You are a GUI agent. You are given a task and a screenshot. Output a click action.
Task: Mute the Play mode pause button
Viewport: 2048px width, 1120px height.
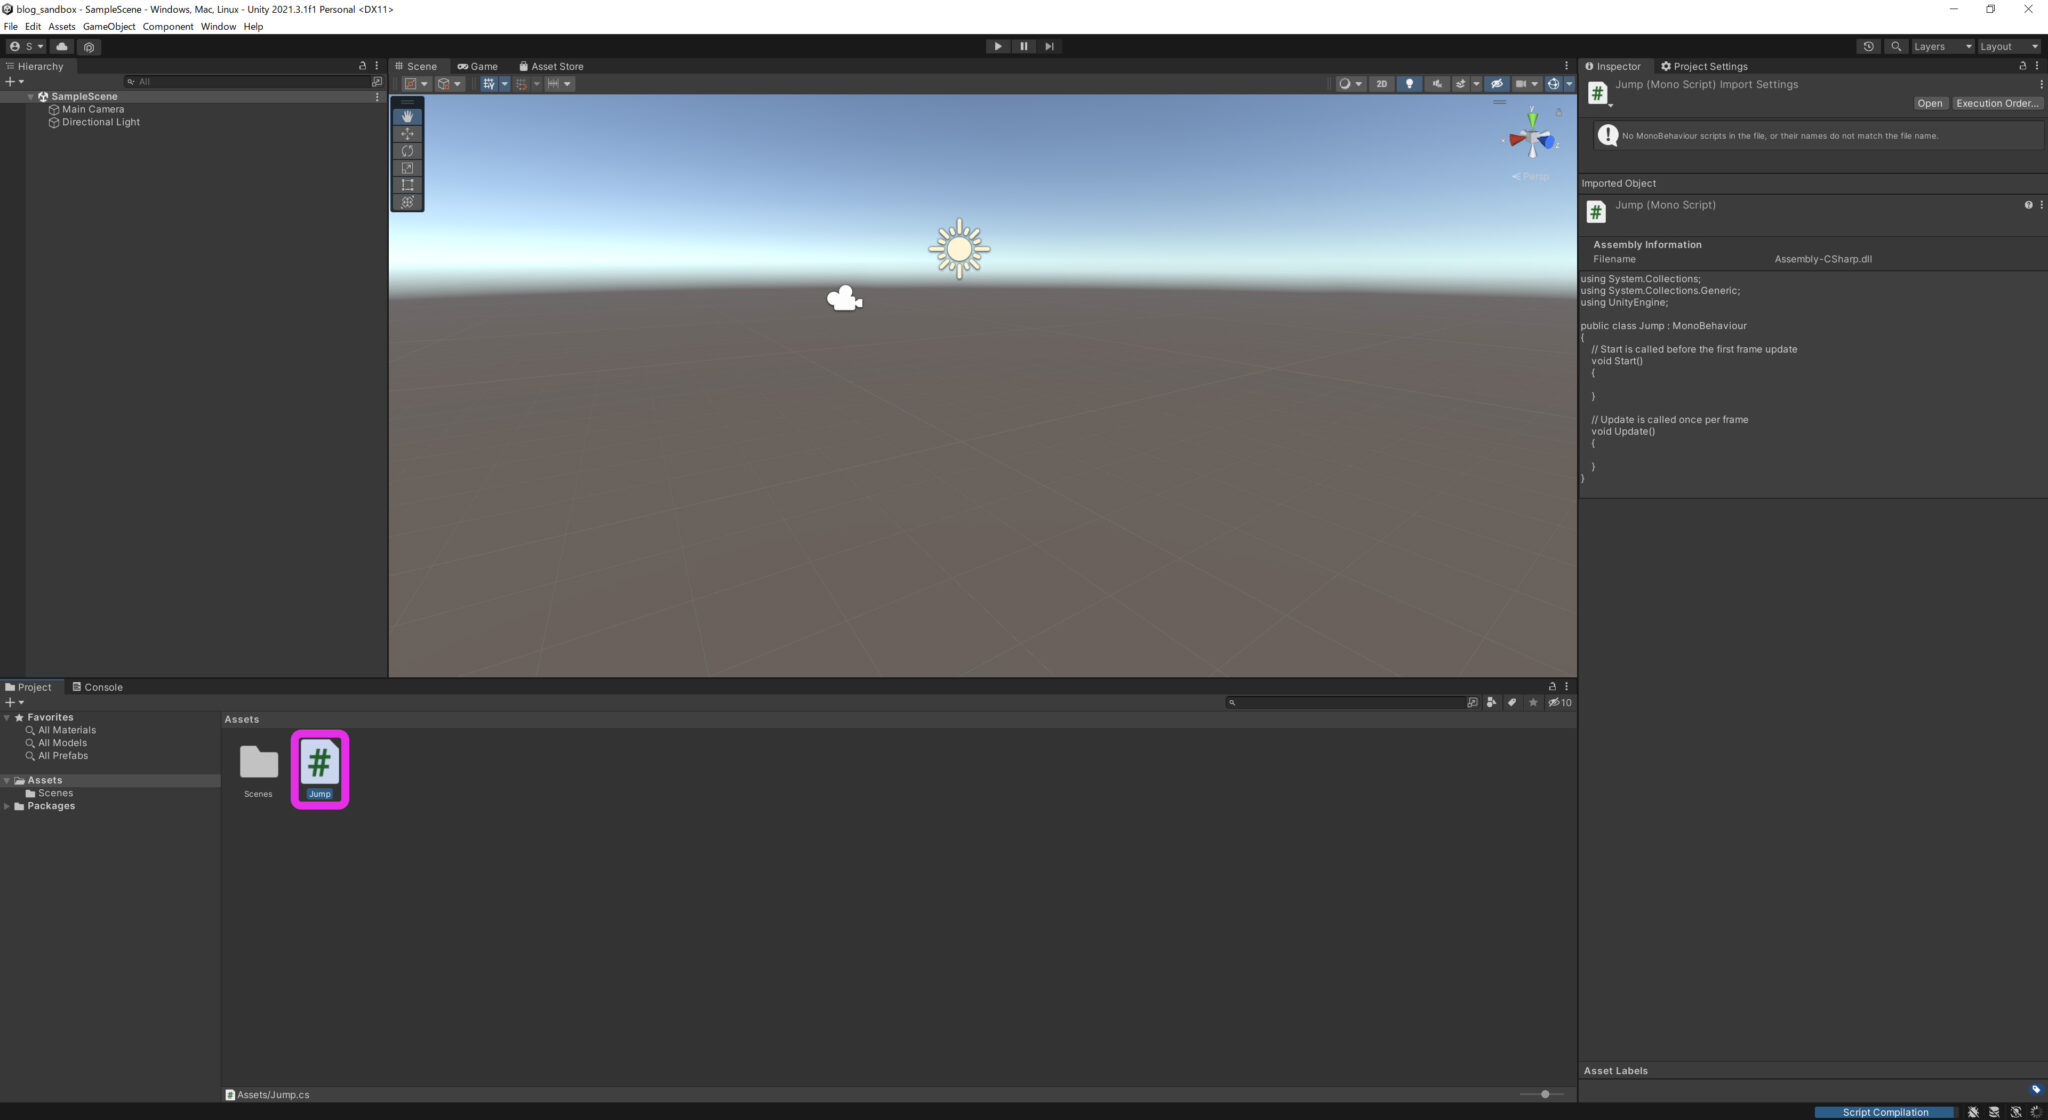(1024, 46)
